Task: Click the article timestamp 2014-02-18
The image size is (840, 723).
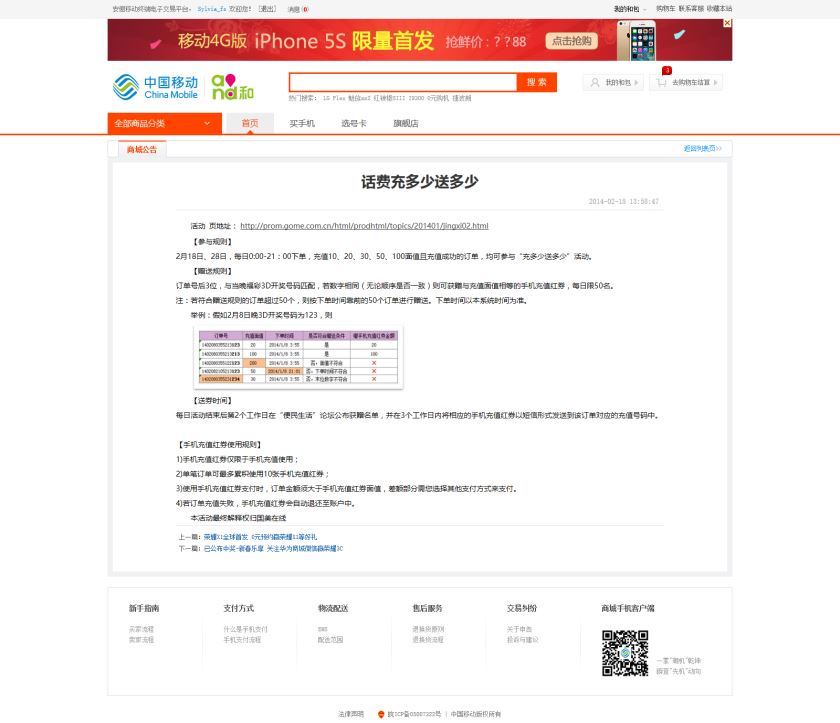Action: coord(624,201)
